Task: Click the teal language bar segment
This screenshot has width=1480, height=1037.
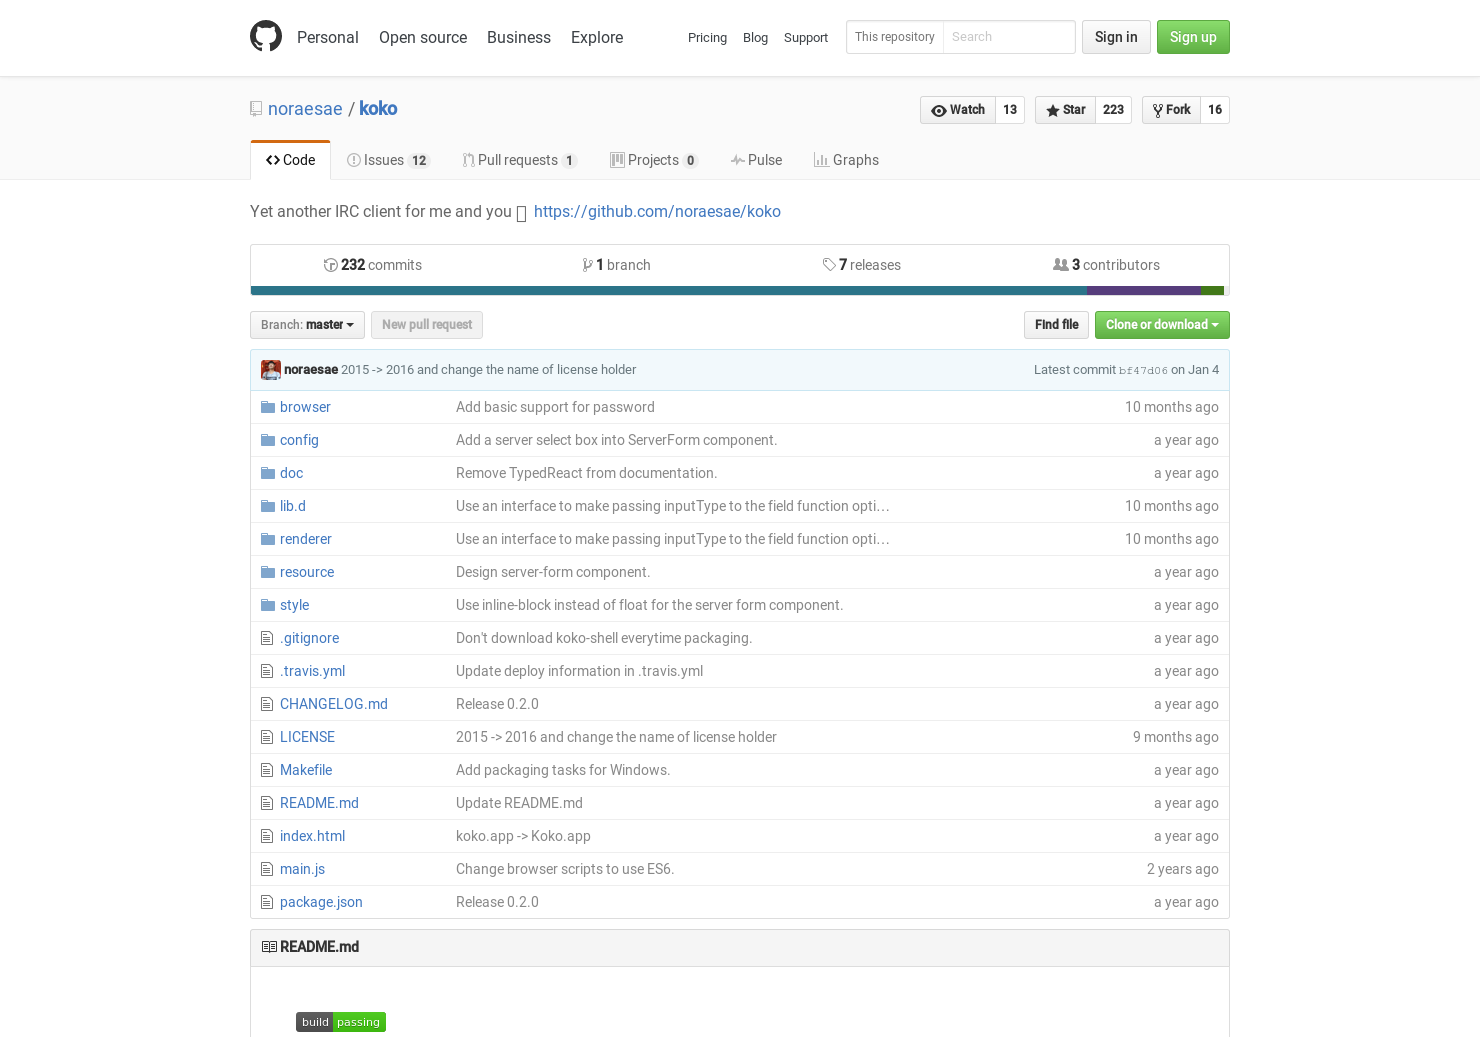Action: (669, 291)
